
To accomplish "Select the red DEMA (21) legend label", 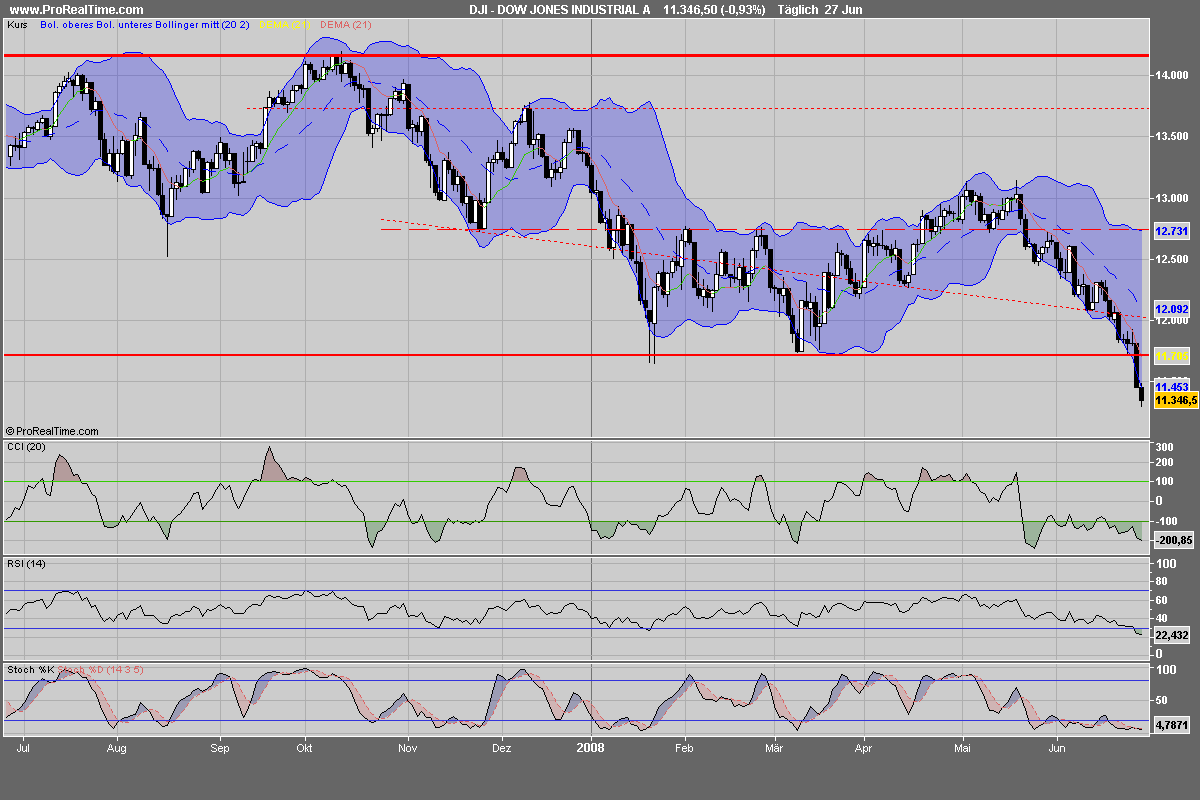I will pyautogui.click(x=346, y=24).
